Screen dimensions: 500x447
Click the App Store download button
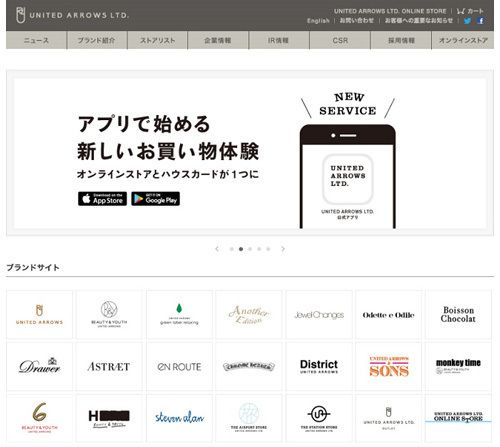coord(102,199)
